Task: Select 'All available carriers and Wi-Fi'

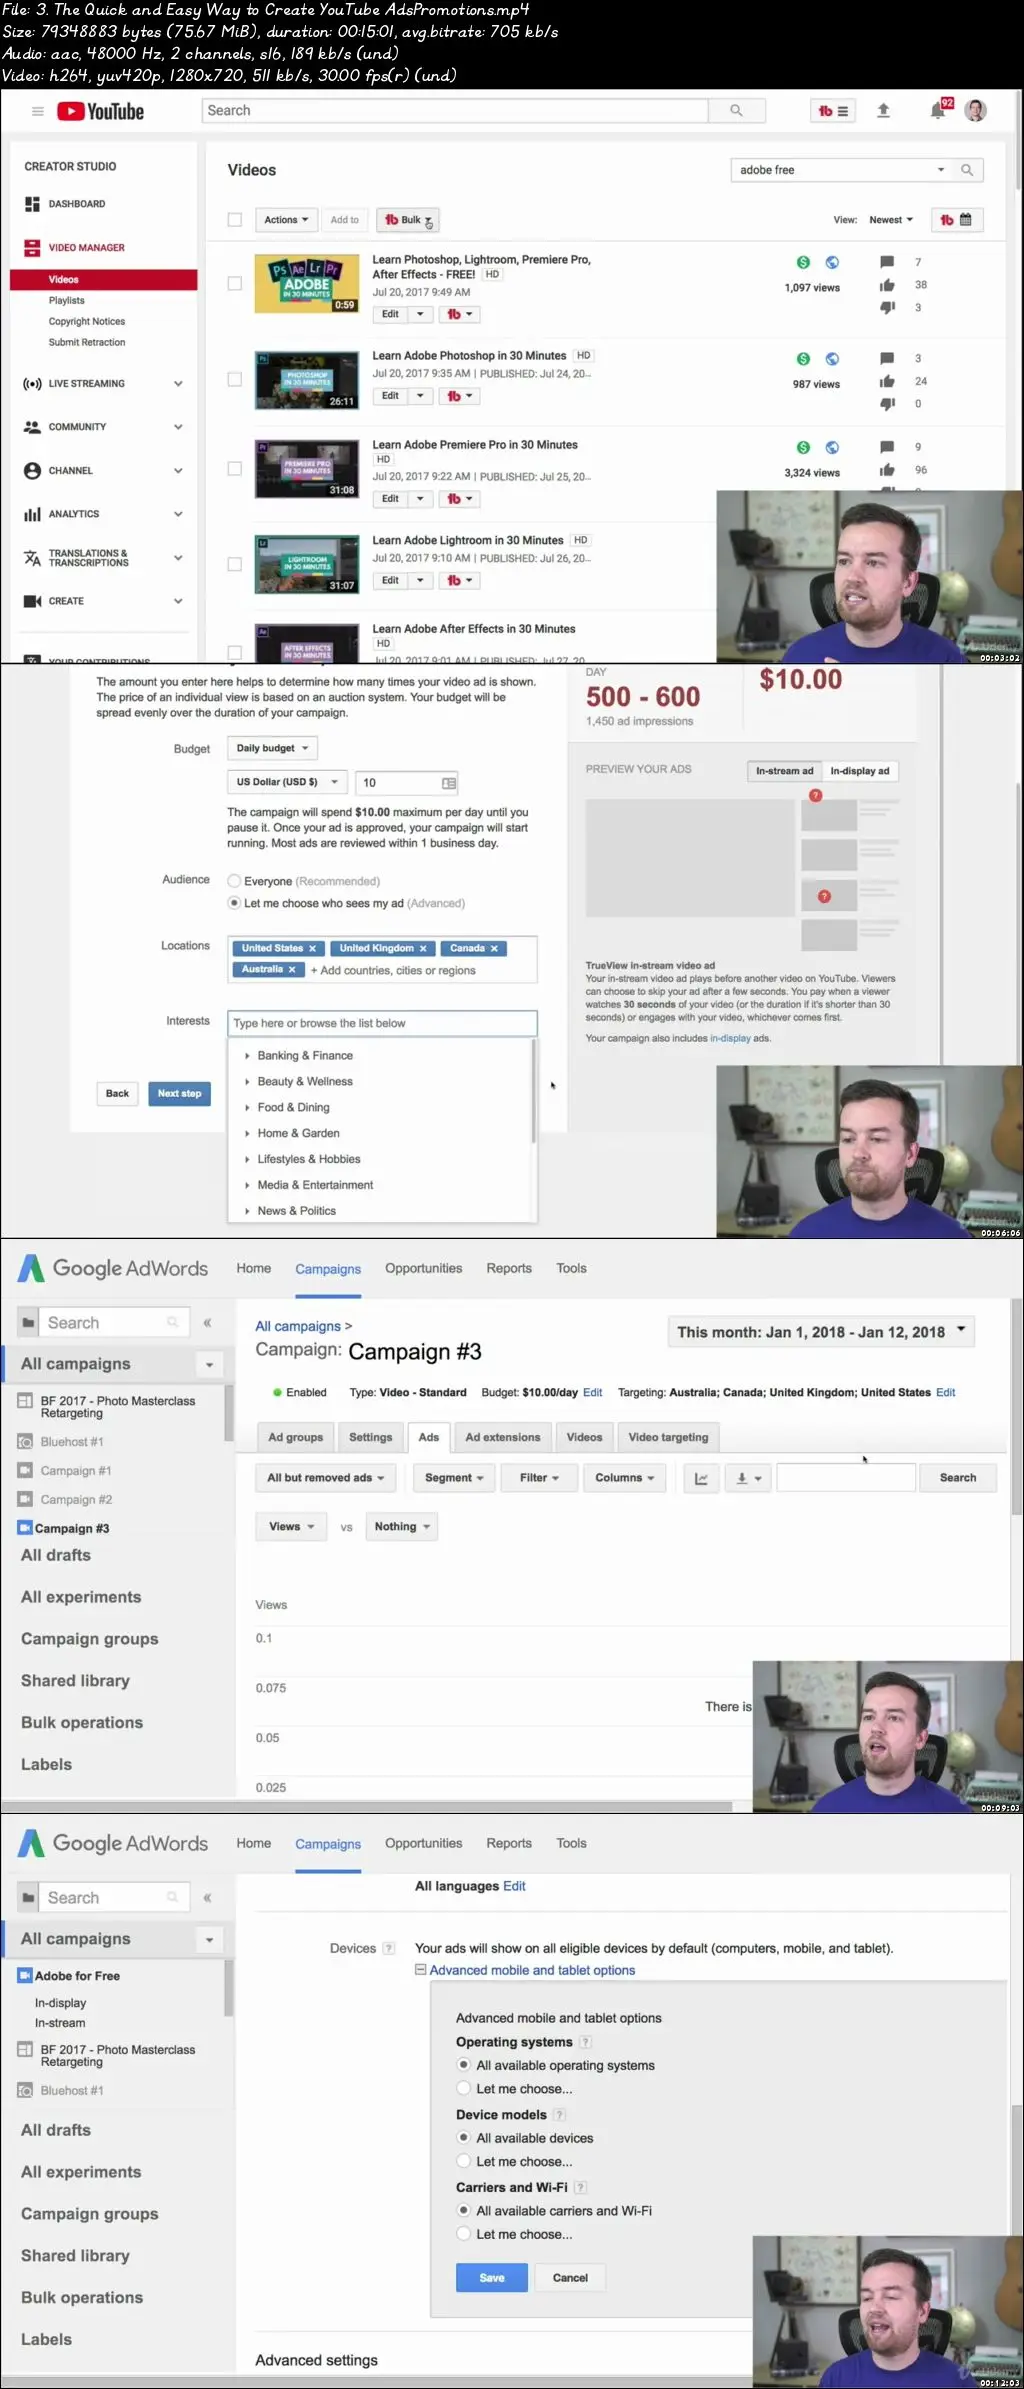Action: [463, 2210]
